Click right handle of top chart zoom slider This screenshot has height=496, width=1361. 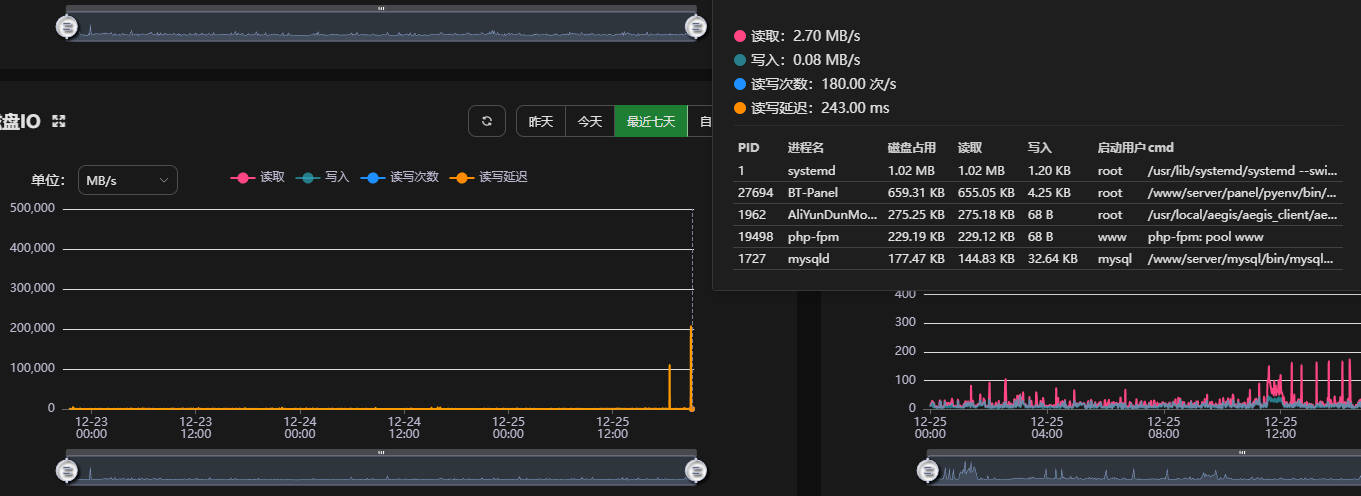click(693, 27)
